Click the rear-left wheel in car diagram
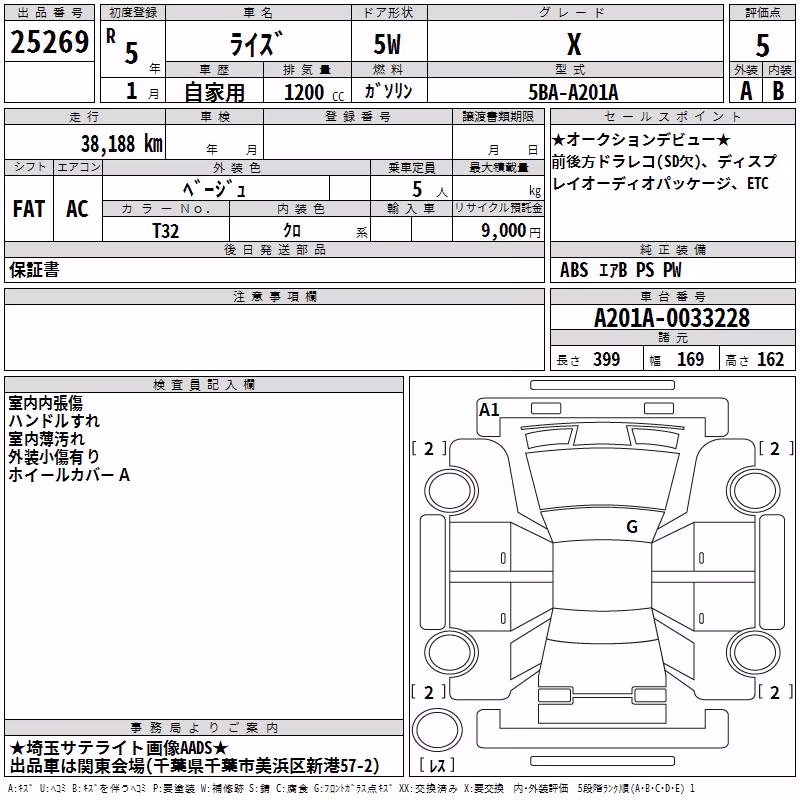The image size is (800, 800). 451,652
